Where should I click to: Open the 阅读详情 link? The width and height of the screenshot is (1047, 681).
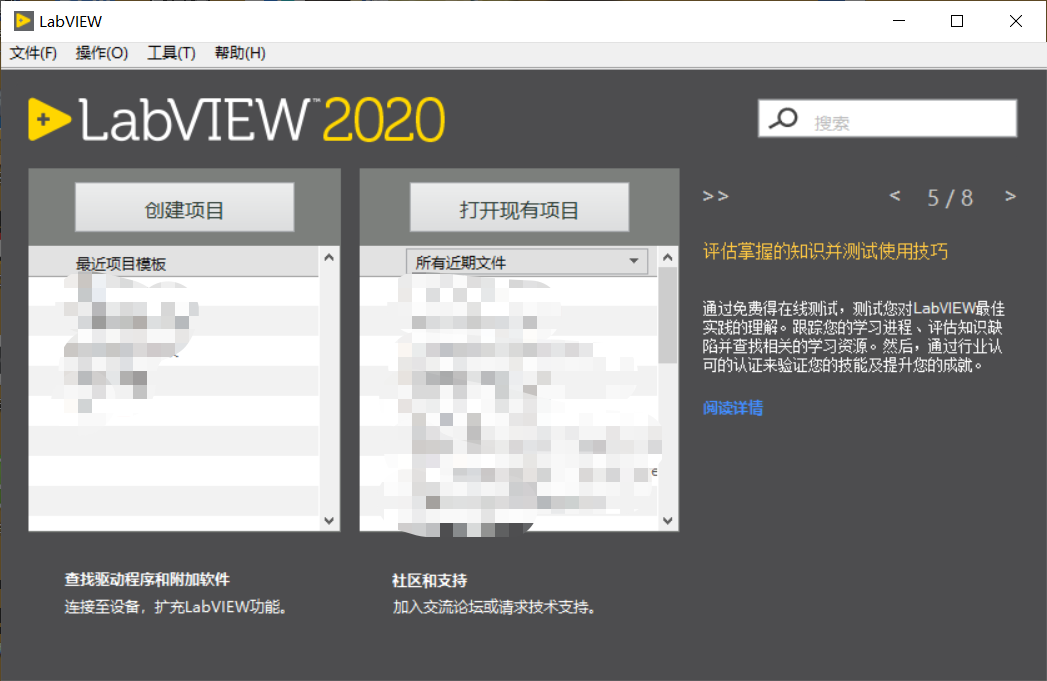pyautogui.click(x=732, y=408)
